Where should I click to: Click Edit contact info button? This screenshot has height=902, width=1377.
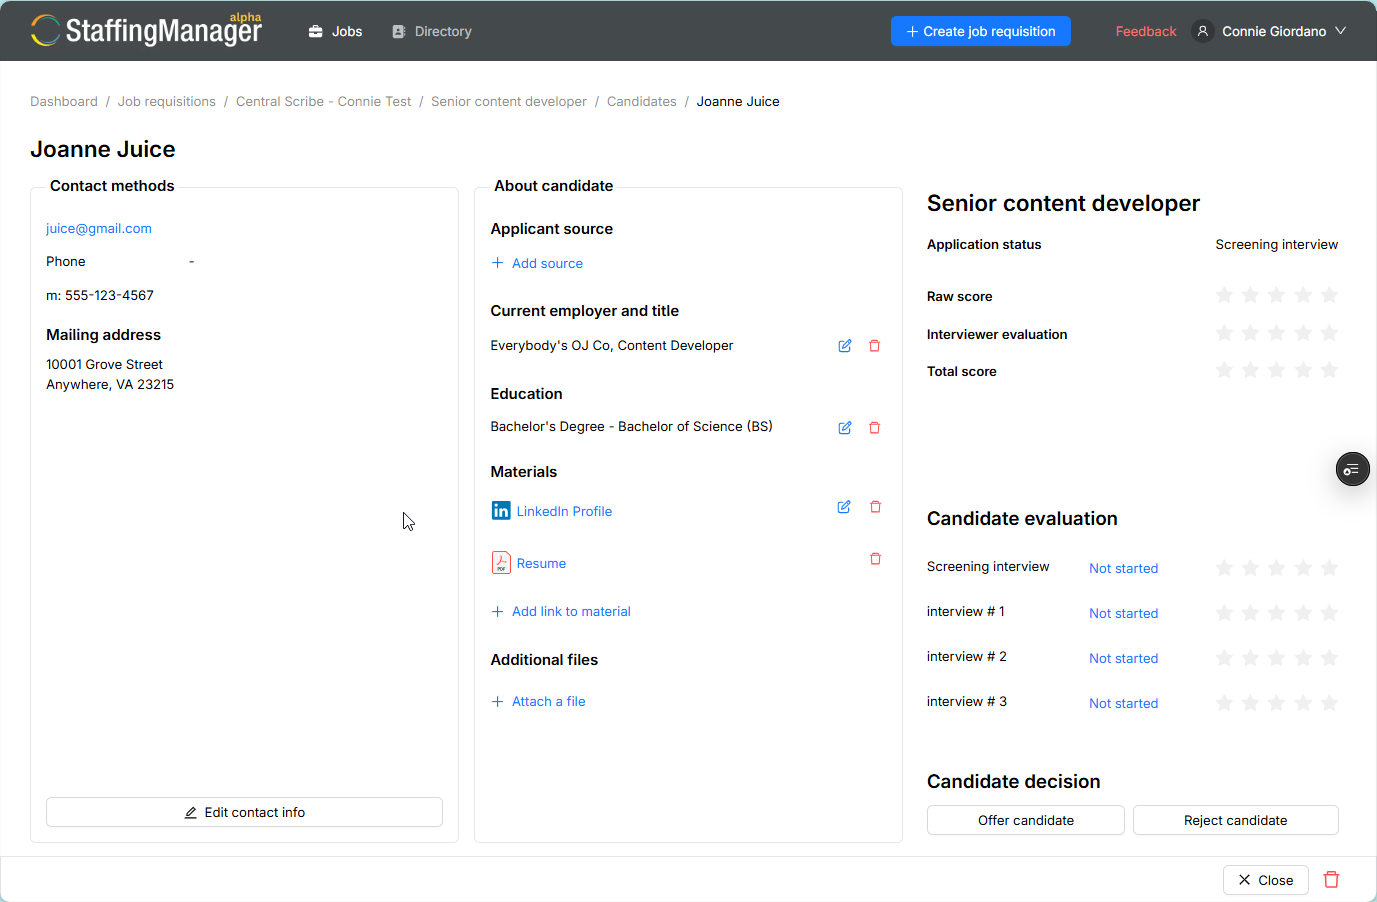click(244, 812)
